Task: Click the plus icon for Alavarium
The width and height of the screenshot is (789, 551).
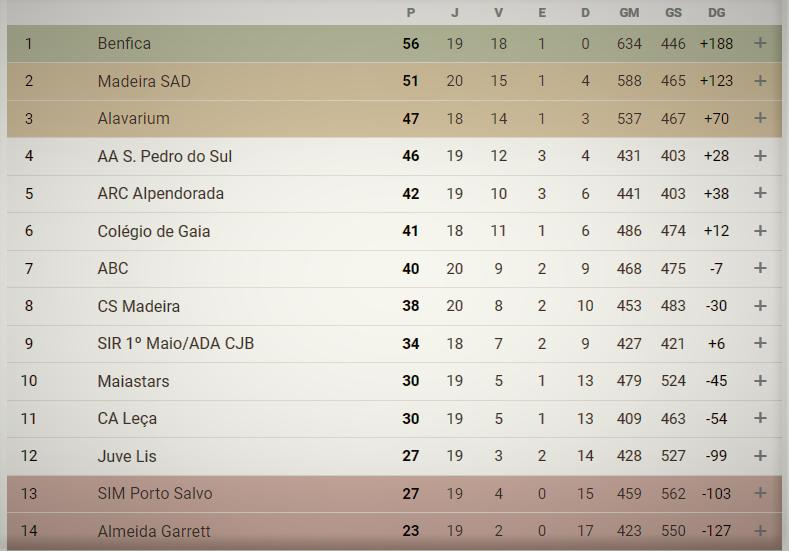Action: [760, 118]
